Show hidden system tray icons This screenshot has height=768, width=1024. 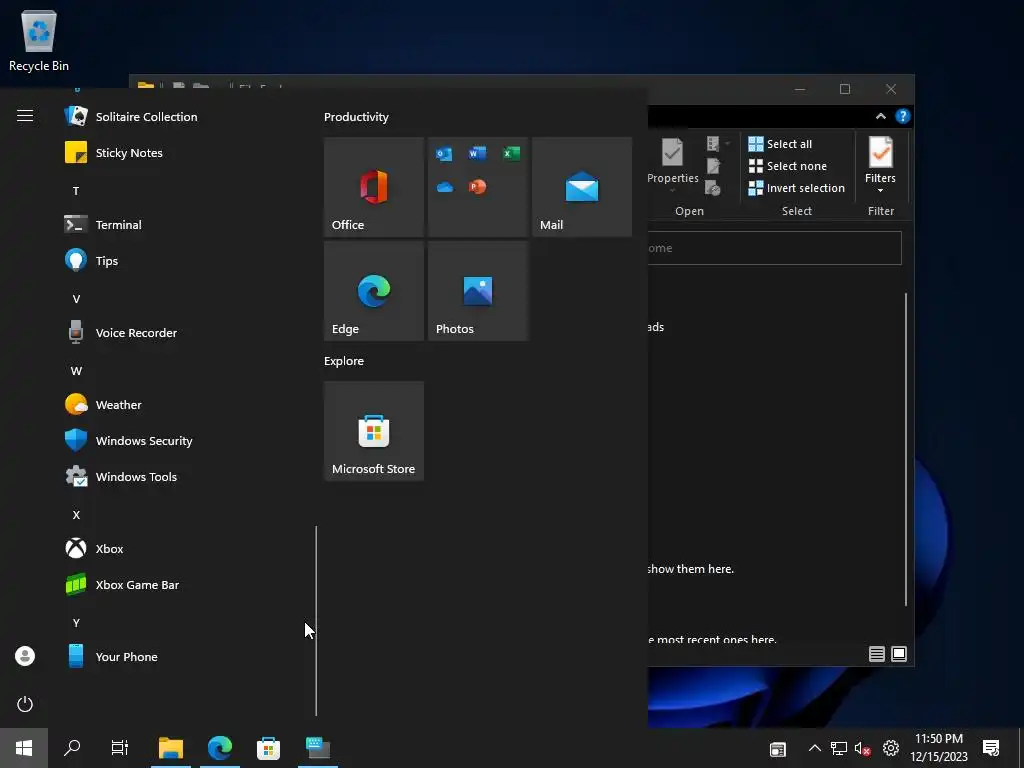[814, 748]
